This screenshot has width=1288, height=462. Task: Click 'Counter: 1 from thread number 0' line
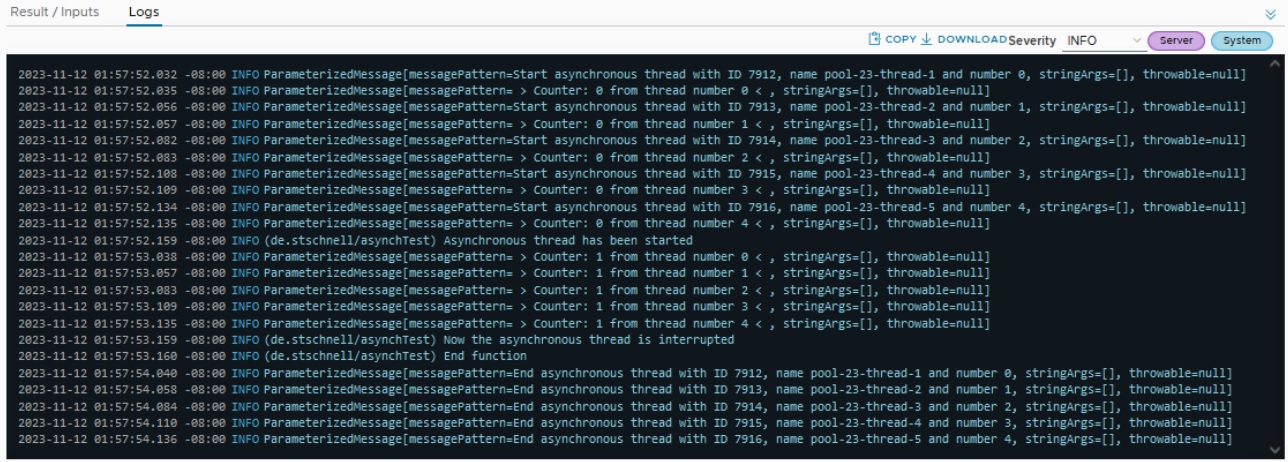(504, 257)
